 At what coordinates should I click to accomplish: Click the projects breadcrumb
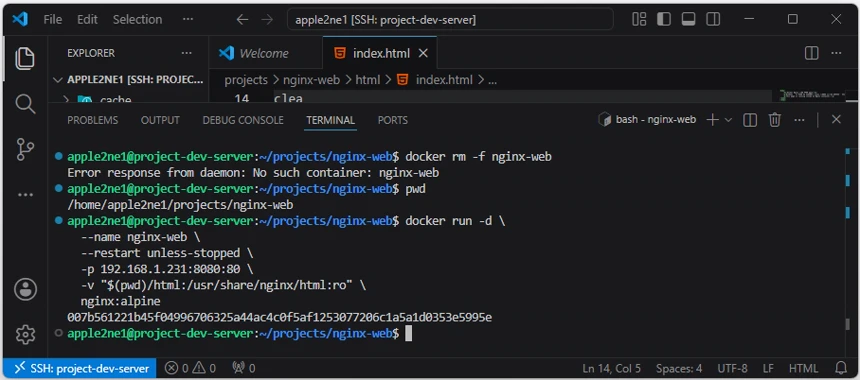click(x=246, y=80)
